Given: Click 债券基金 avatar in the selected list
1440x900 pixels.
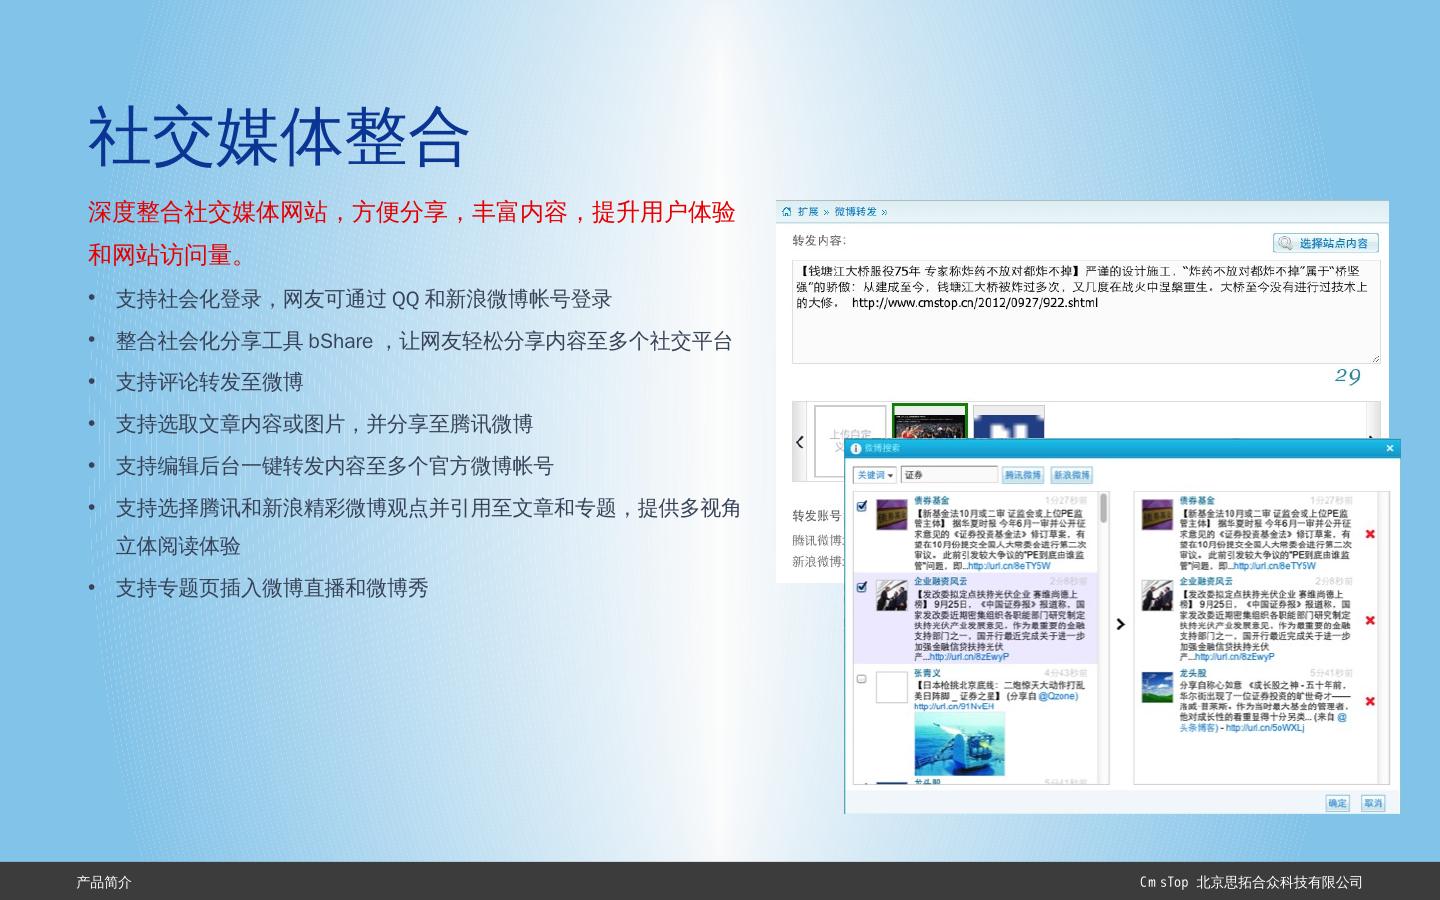Looking at the screenshot, I should 1158,514.
